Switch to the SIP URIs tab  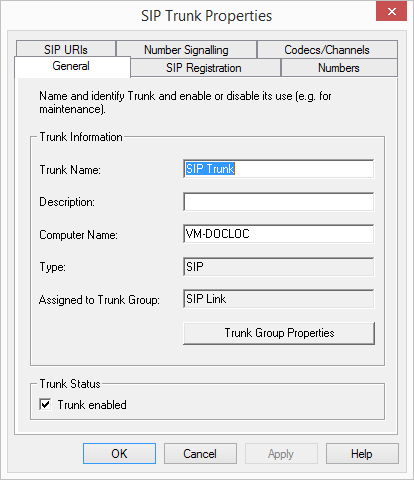[66, 49]
